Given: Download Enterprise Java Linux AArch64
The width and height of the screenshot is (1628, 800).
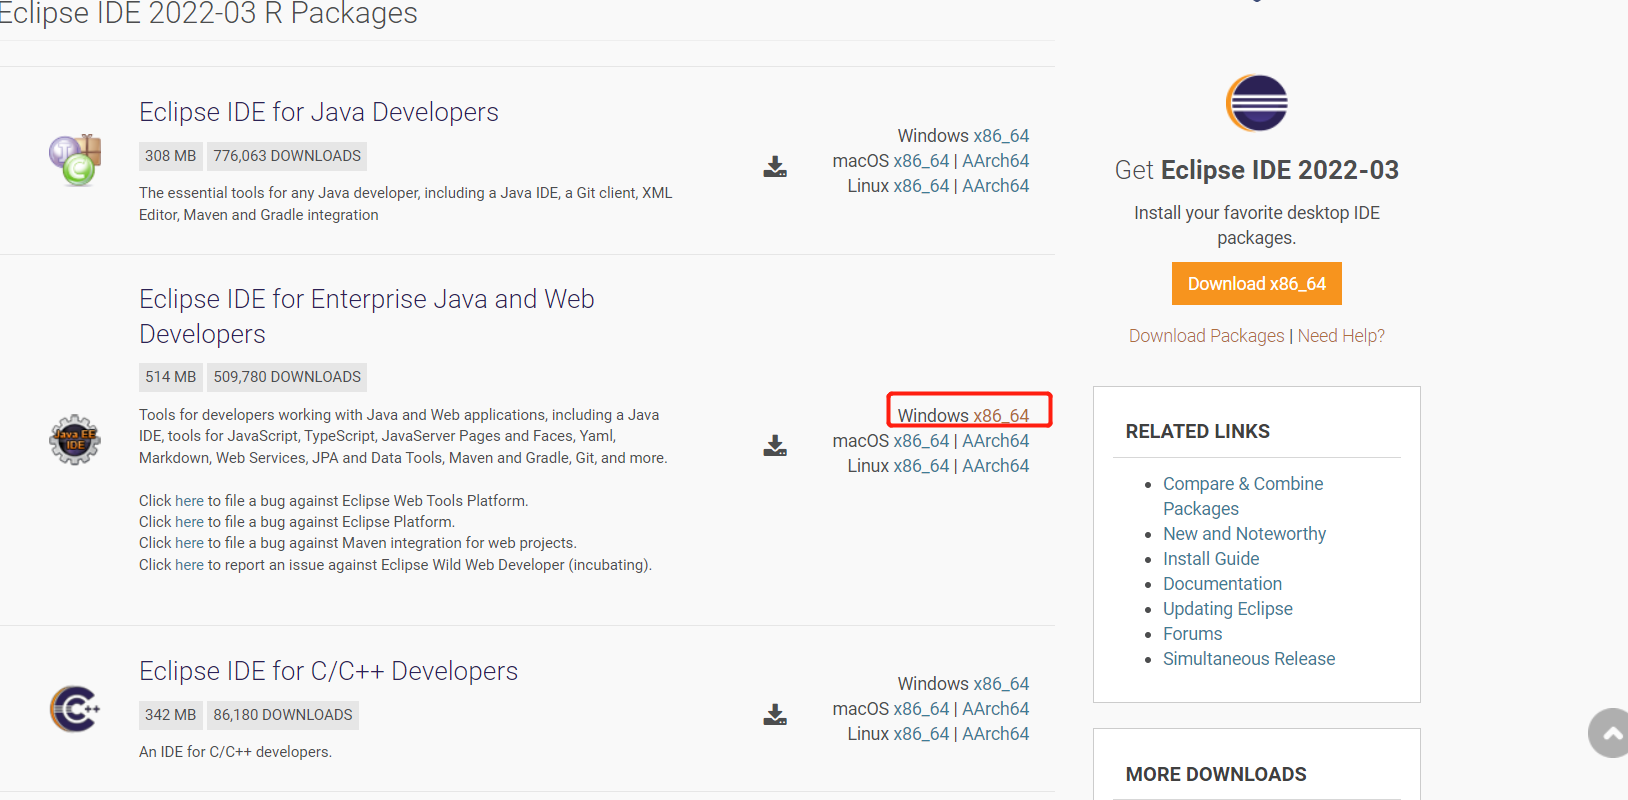Looking at the screenshot, I should click(995, 466).
